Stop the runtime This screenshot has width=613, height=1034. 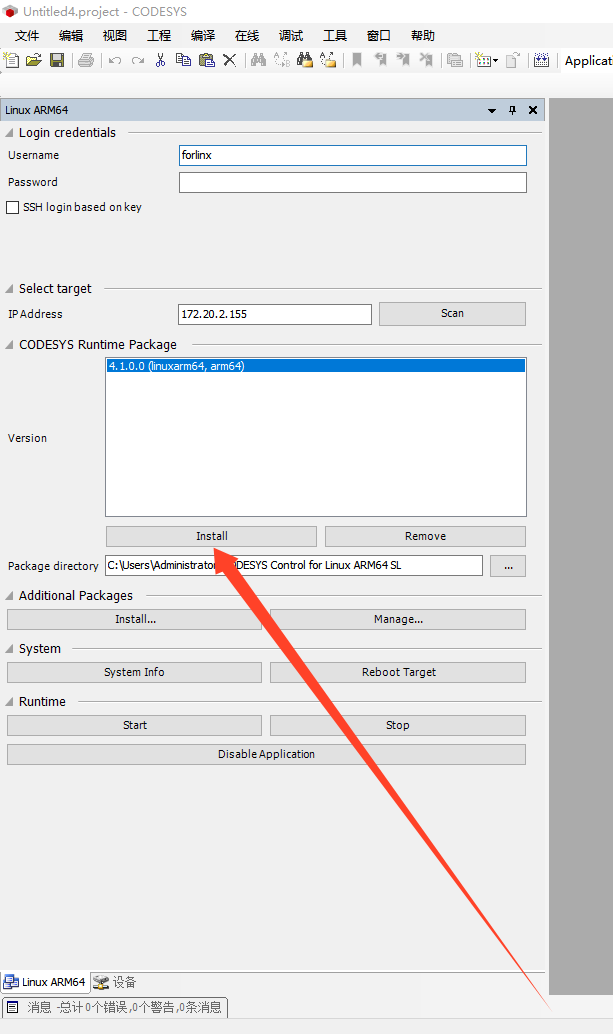pyautogui.click(x=398, y=725)
